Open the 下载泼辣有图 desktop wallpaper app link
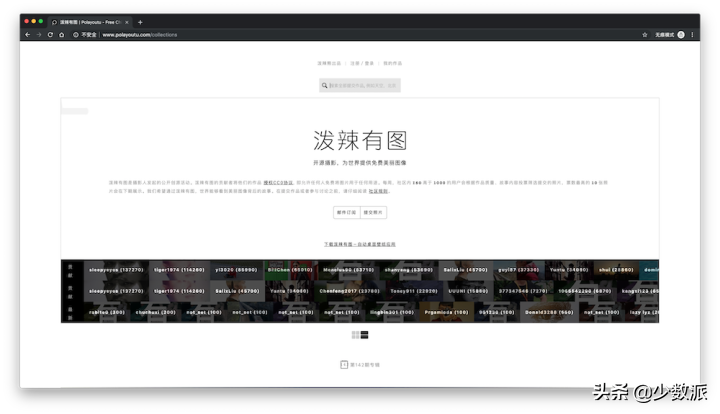 tap(360, 244)
